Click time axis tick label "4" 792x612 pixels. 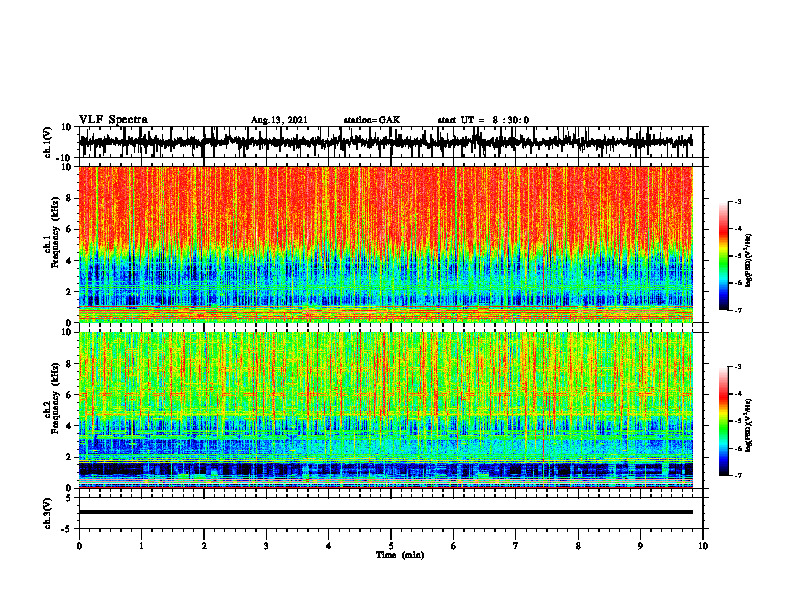pyautogui.click(x=329, y=546)
